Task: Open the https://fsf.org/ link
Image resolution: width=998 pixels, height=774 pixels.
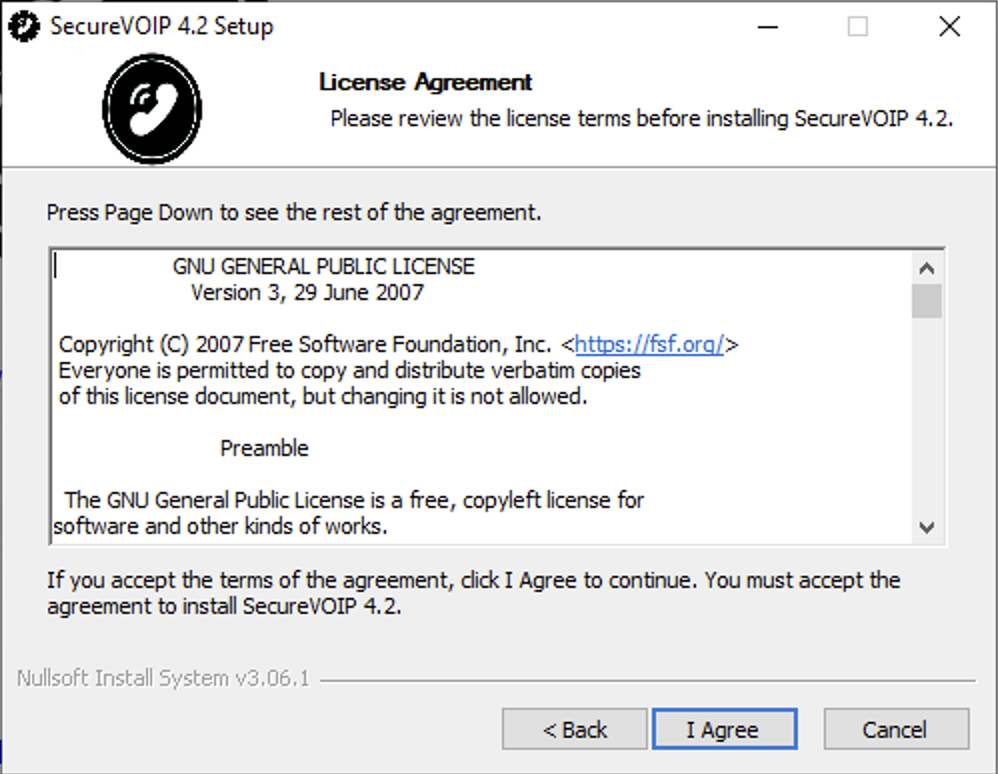Action: click(x=649, y=344)
